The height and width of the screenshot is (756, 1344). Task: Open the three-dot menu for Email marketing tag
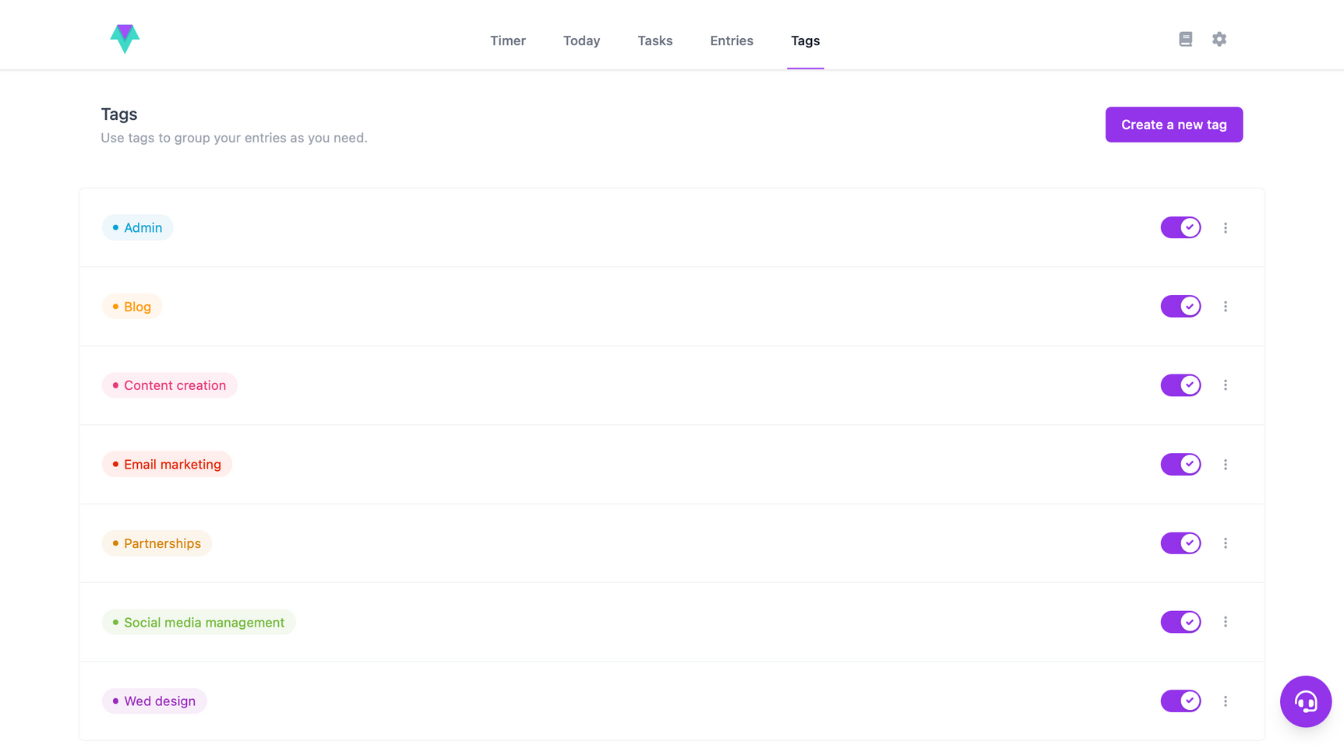[x=1225, y=464]
